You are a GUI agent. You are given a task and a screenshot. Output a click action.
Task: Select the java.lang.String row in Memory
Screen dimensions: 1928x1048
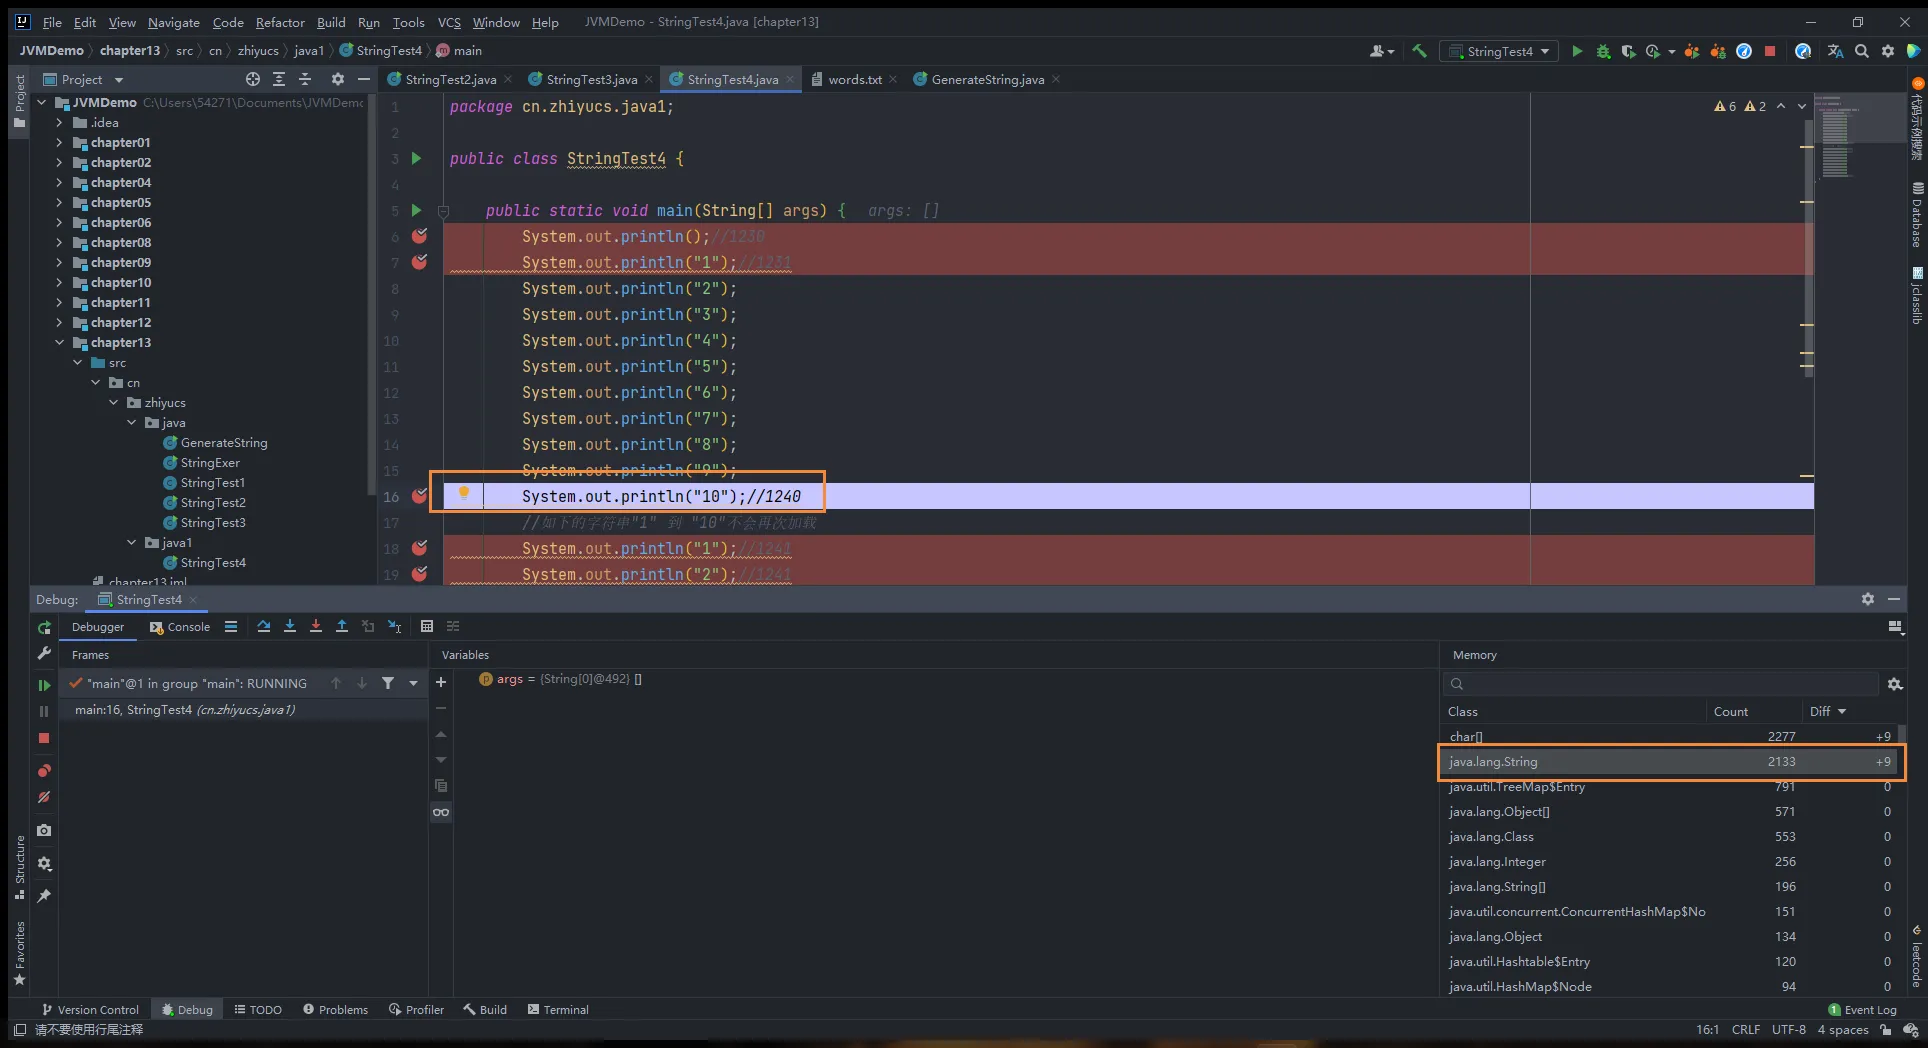[x=1671, y=761]
